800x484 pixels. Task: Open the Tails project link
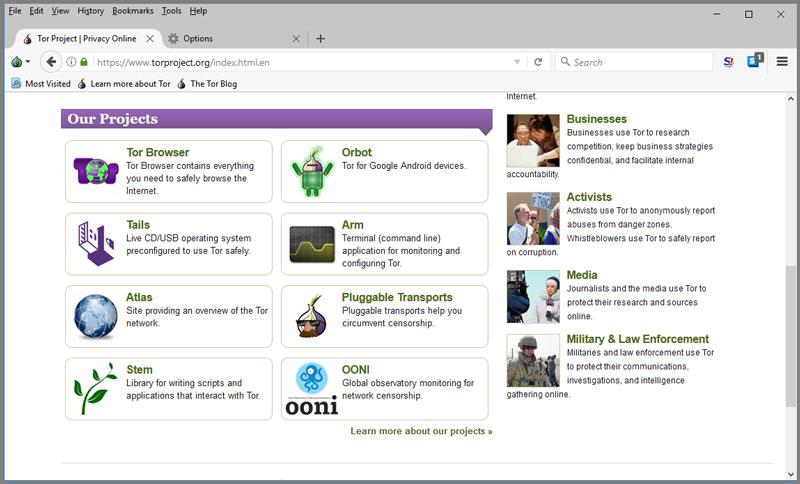[x=138, y=224]
